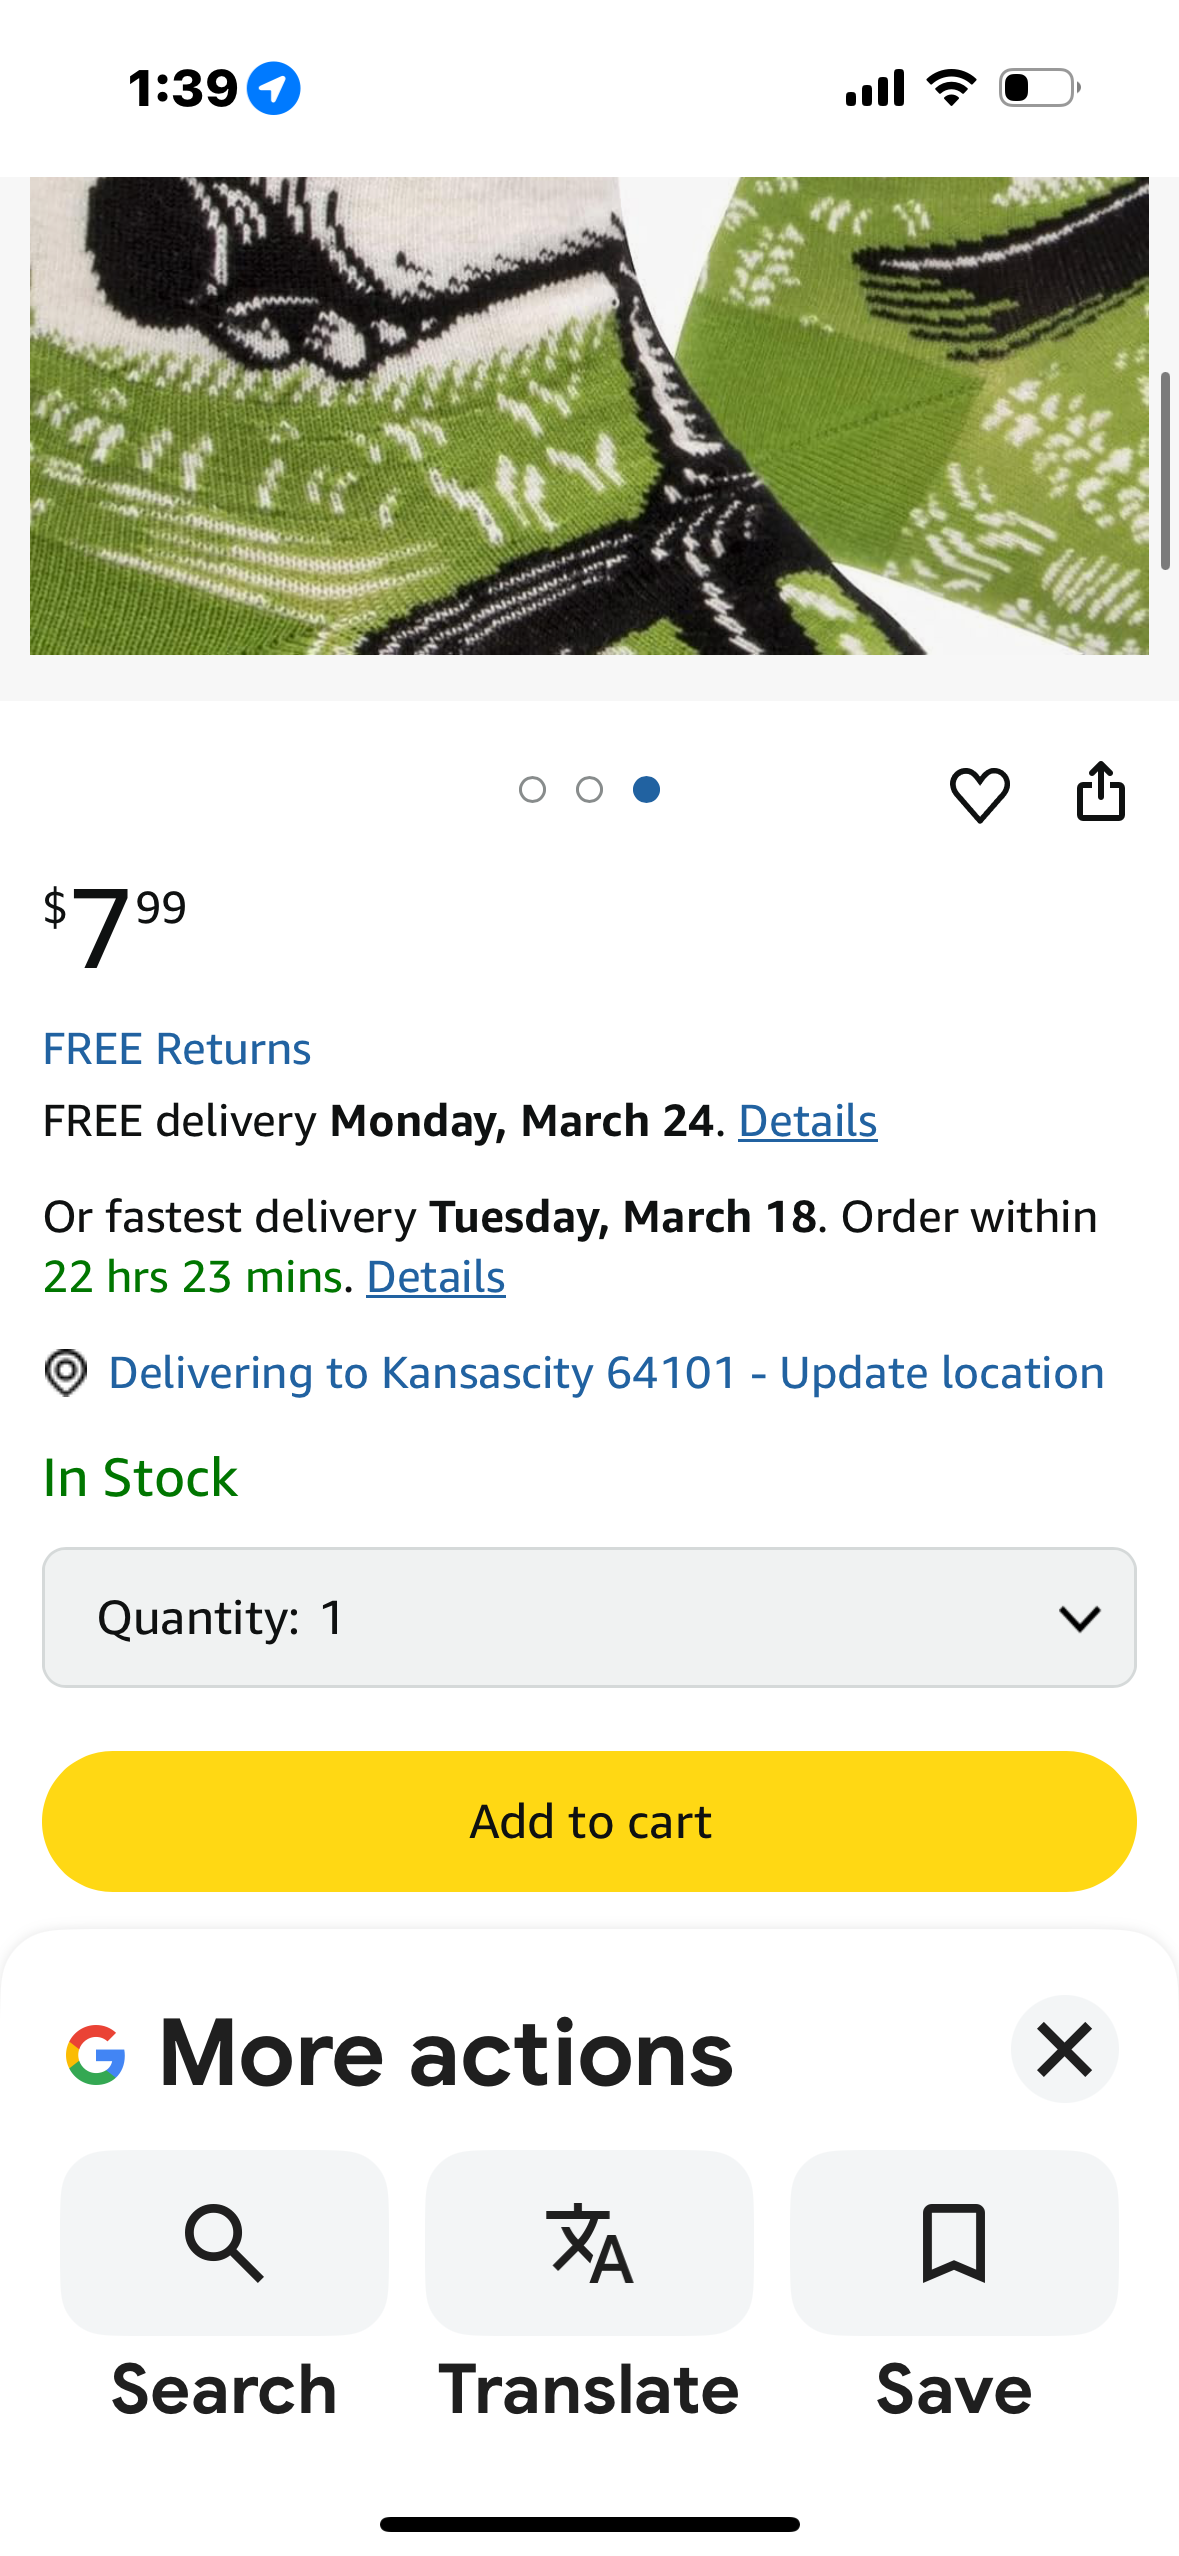Tap the Save bookmark icon
The image size is (1179, 2556).
[x=954, y=2243]
